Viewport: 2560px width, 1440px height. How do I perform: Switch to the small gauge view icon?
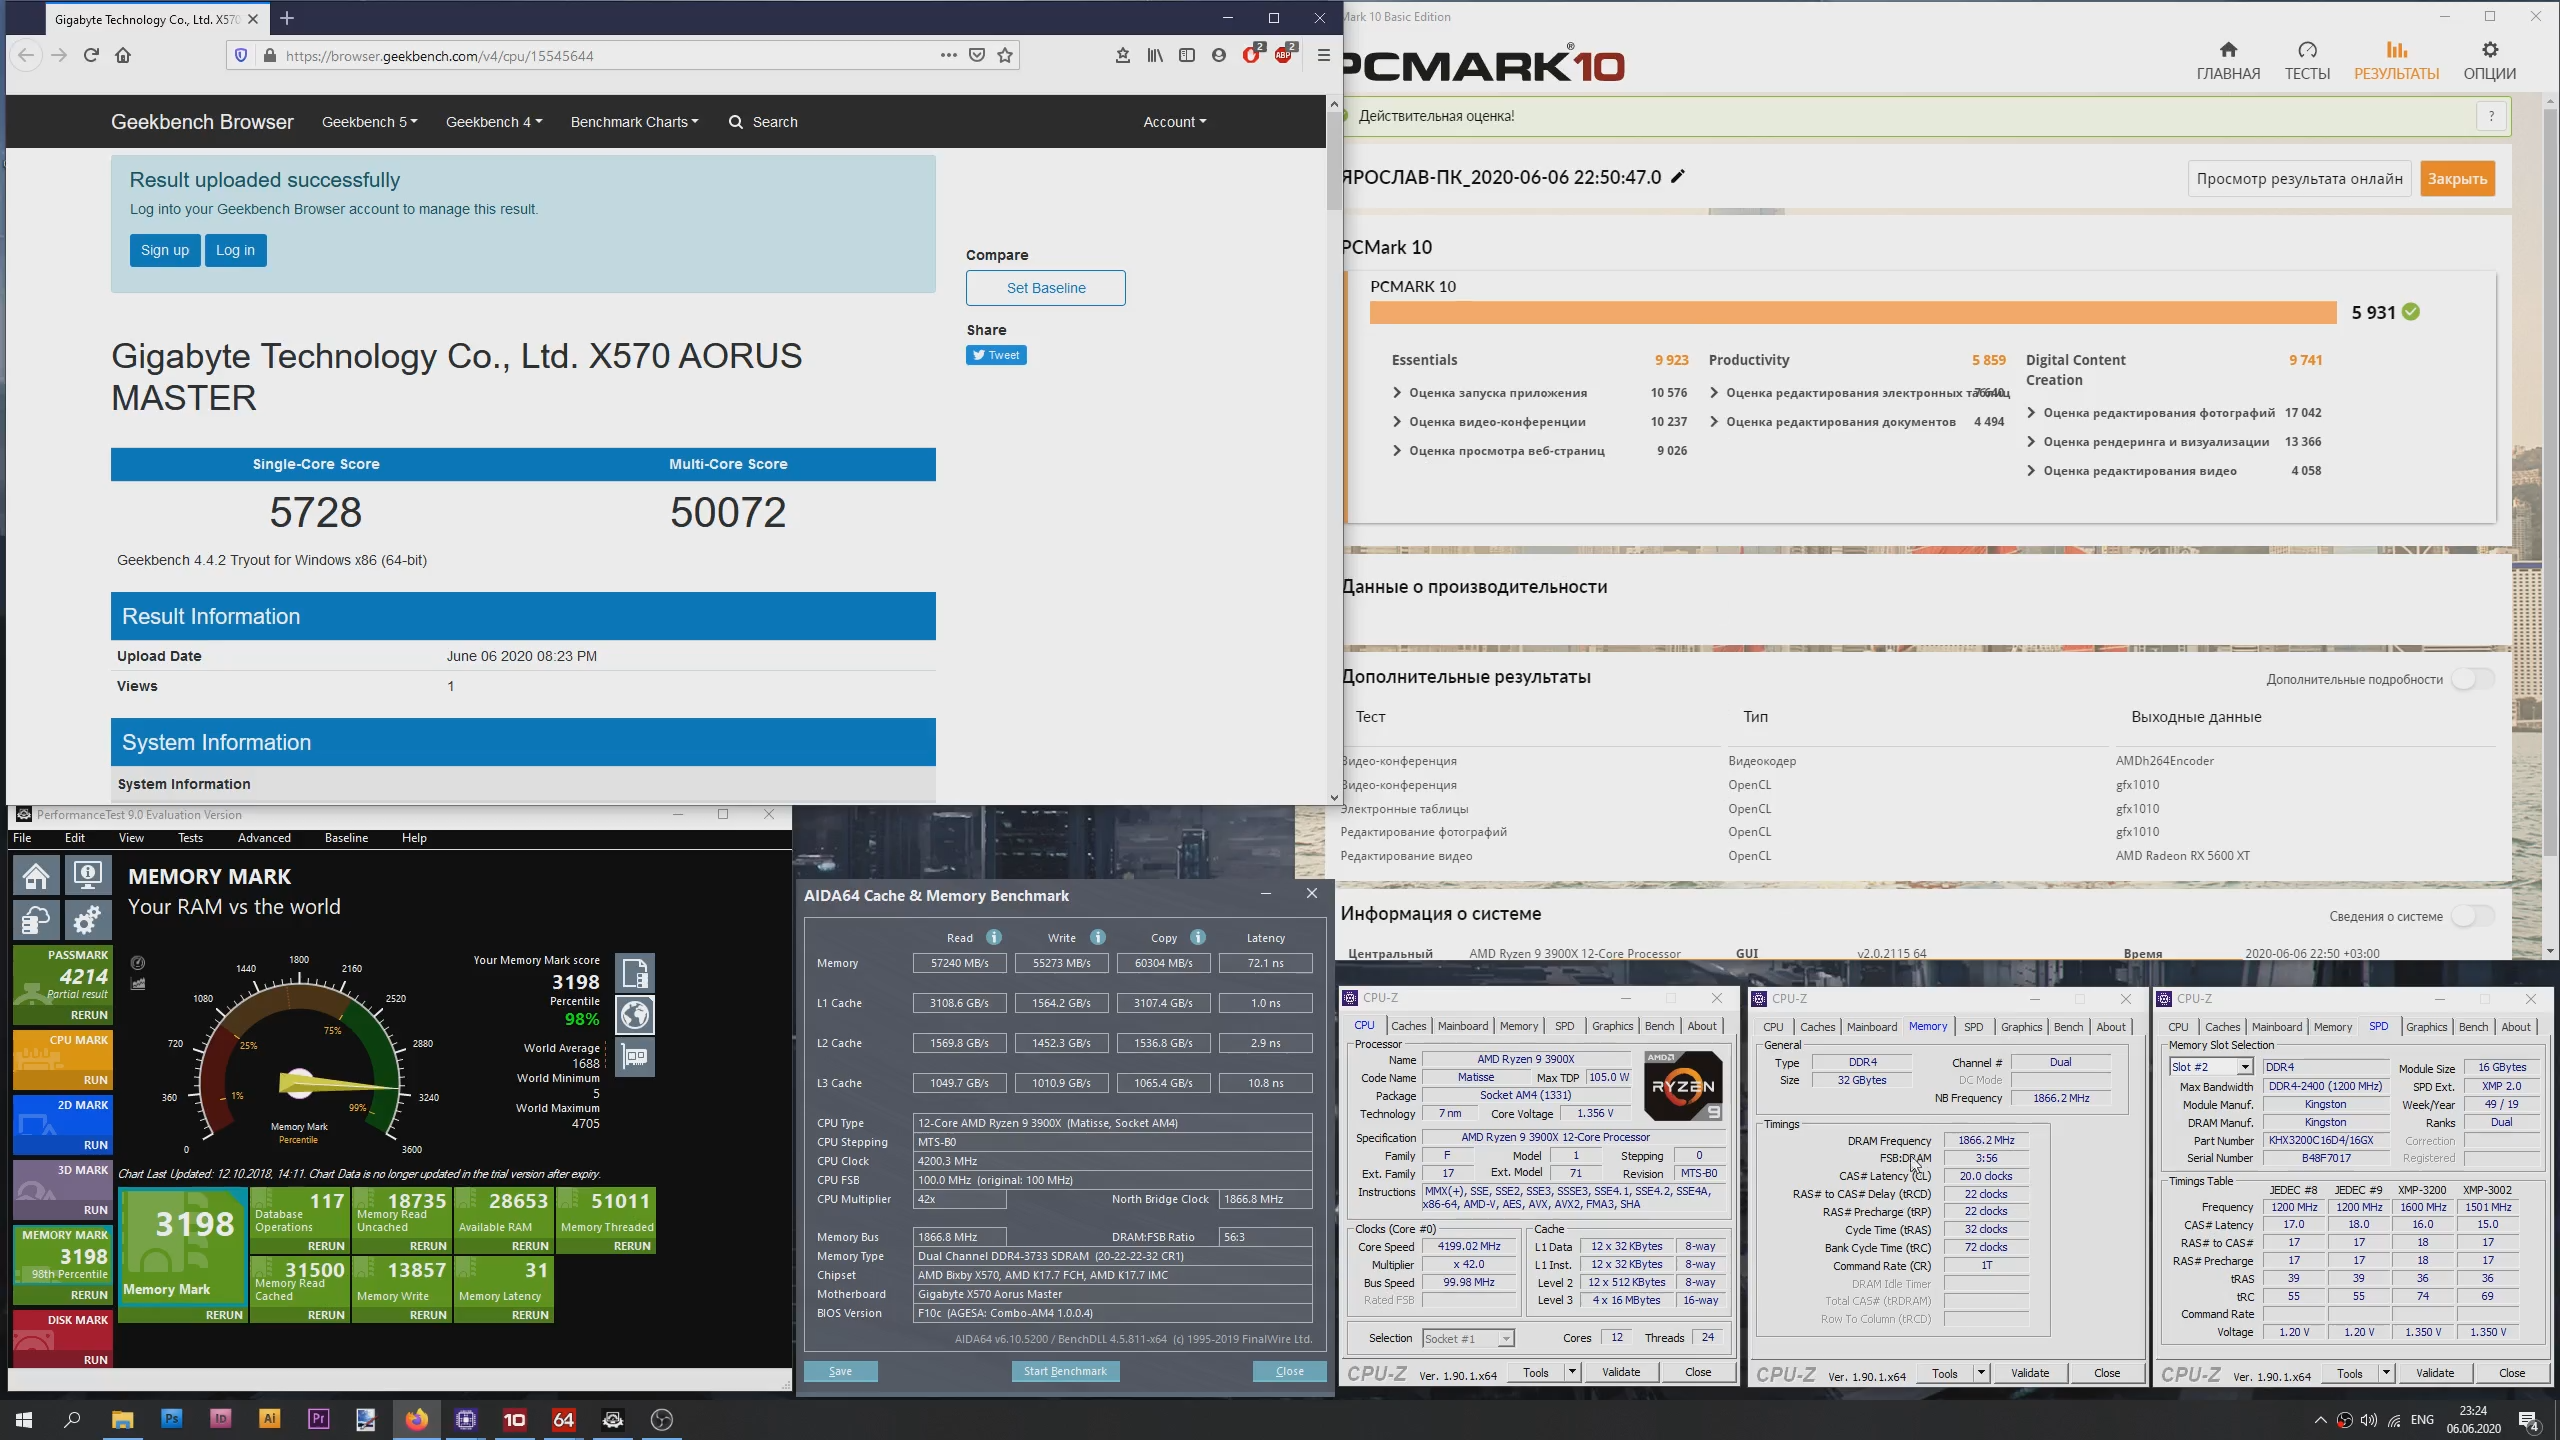[x=138, y=963]
